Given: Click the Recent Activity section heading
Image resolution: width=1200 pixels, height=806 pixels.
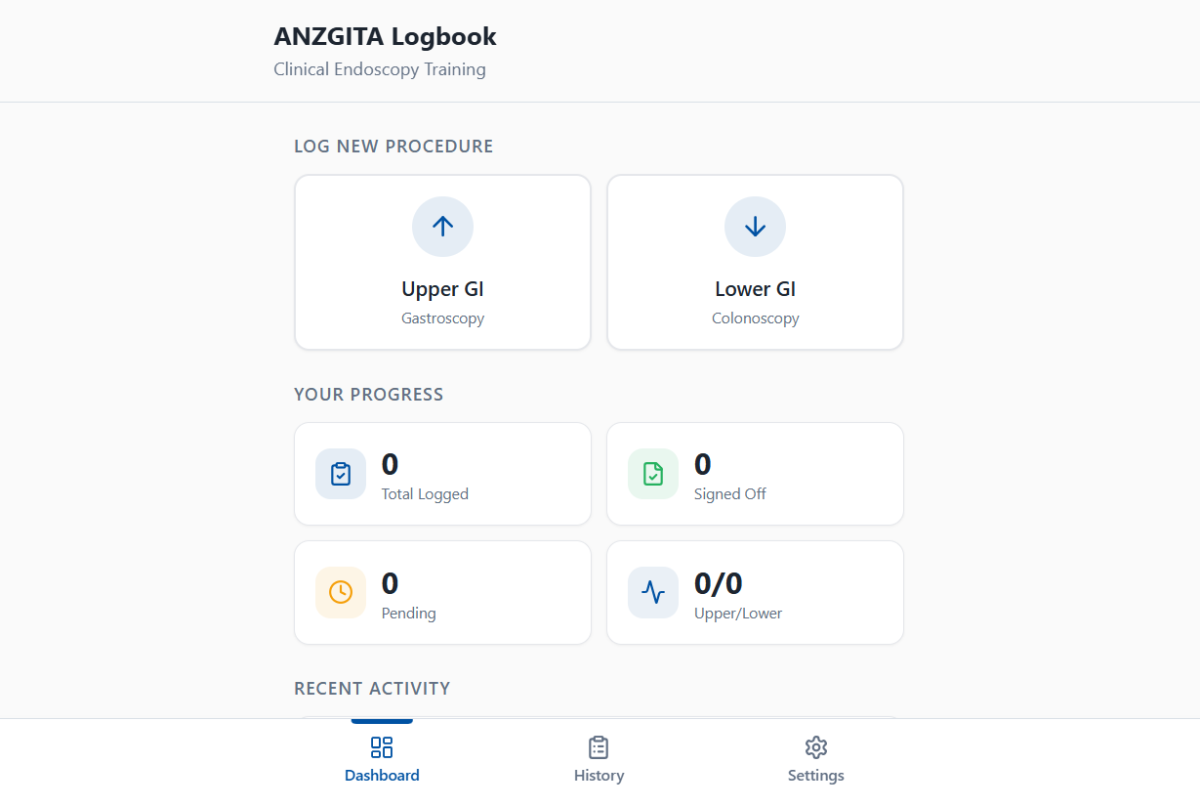Looking at the screenshot, I should point(372,688).
